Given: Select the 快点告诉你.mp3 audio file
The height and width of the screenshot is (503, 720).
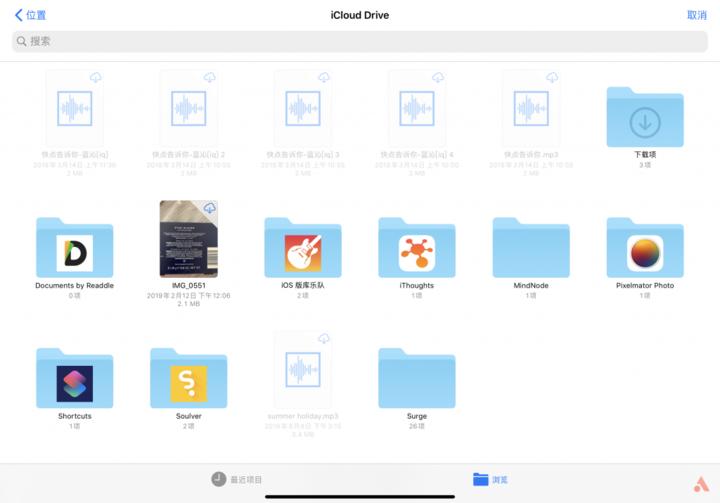Looking at the screenshot, I should (x=531, y=108).
